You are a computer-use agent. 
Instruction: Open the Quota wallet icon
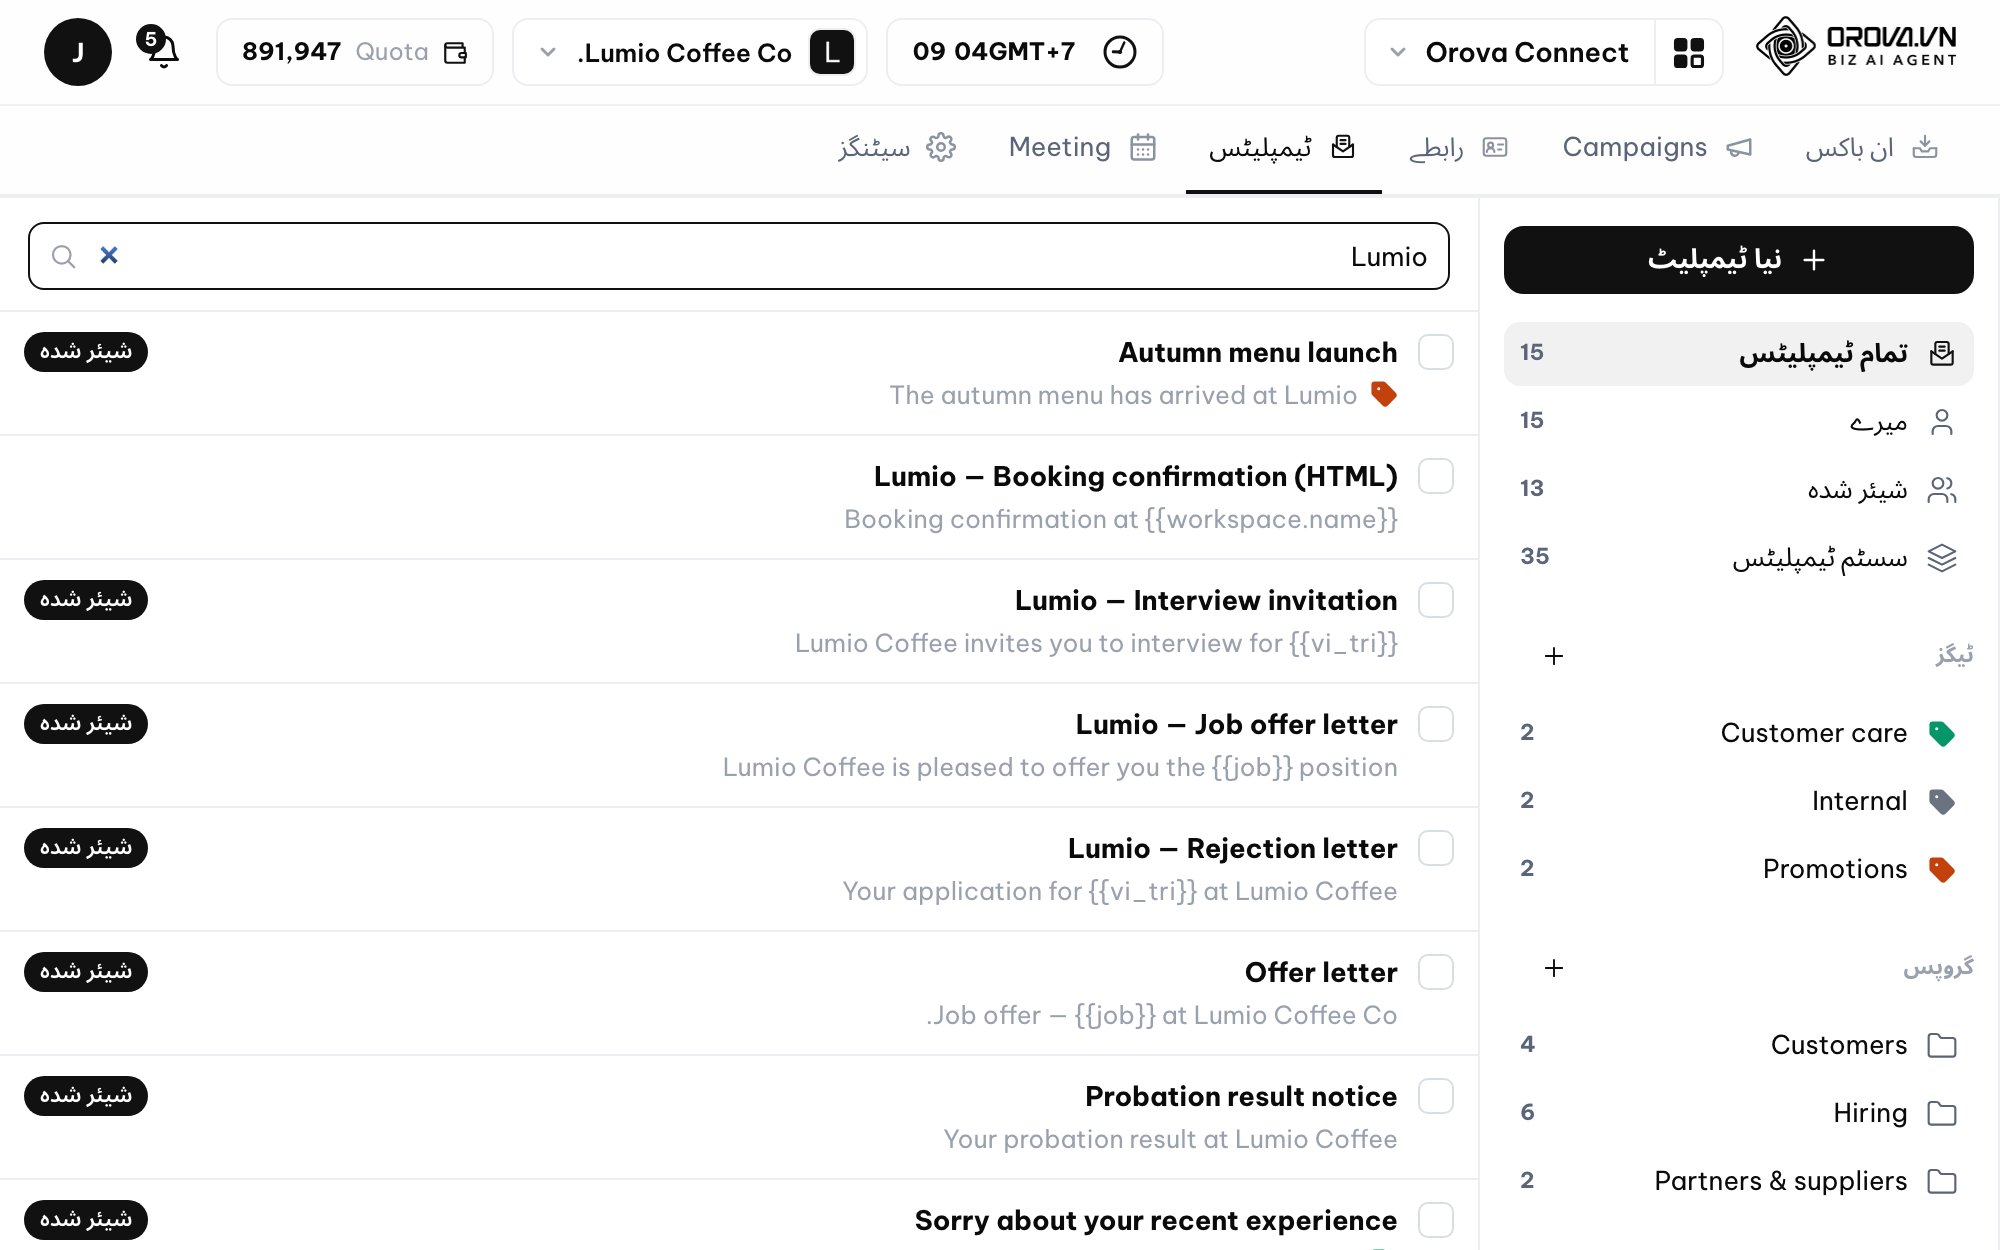click(x=456, y=52)
